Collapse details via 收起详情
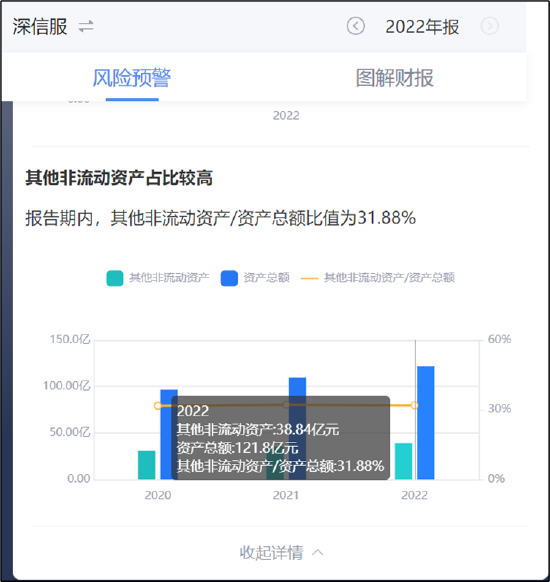Screen dimensions: 550x582 click(281, 553)
